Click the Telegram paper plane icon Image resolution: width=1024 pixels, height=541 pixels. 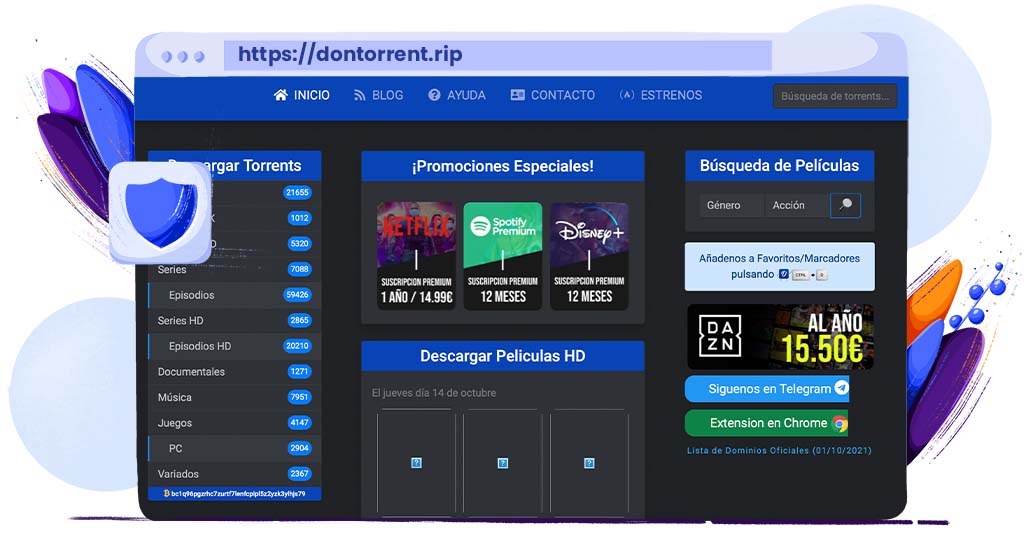pos(842,388)
